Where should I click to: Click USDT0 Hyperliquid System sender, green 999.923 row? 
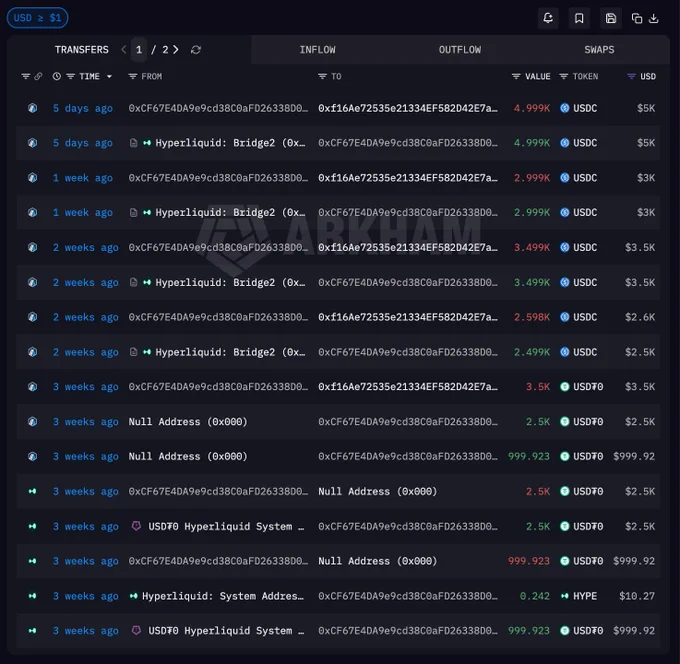coord(226,631)
